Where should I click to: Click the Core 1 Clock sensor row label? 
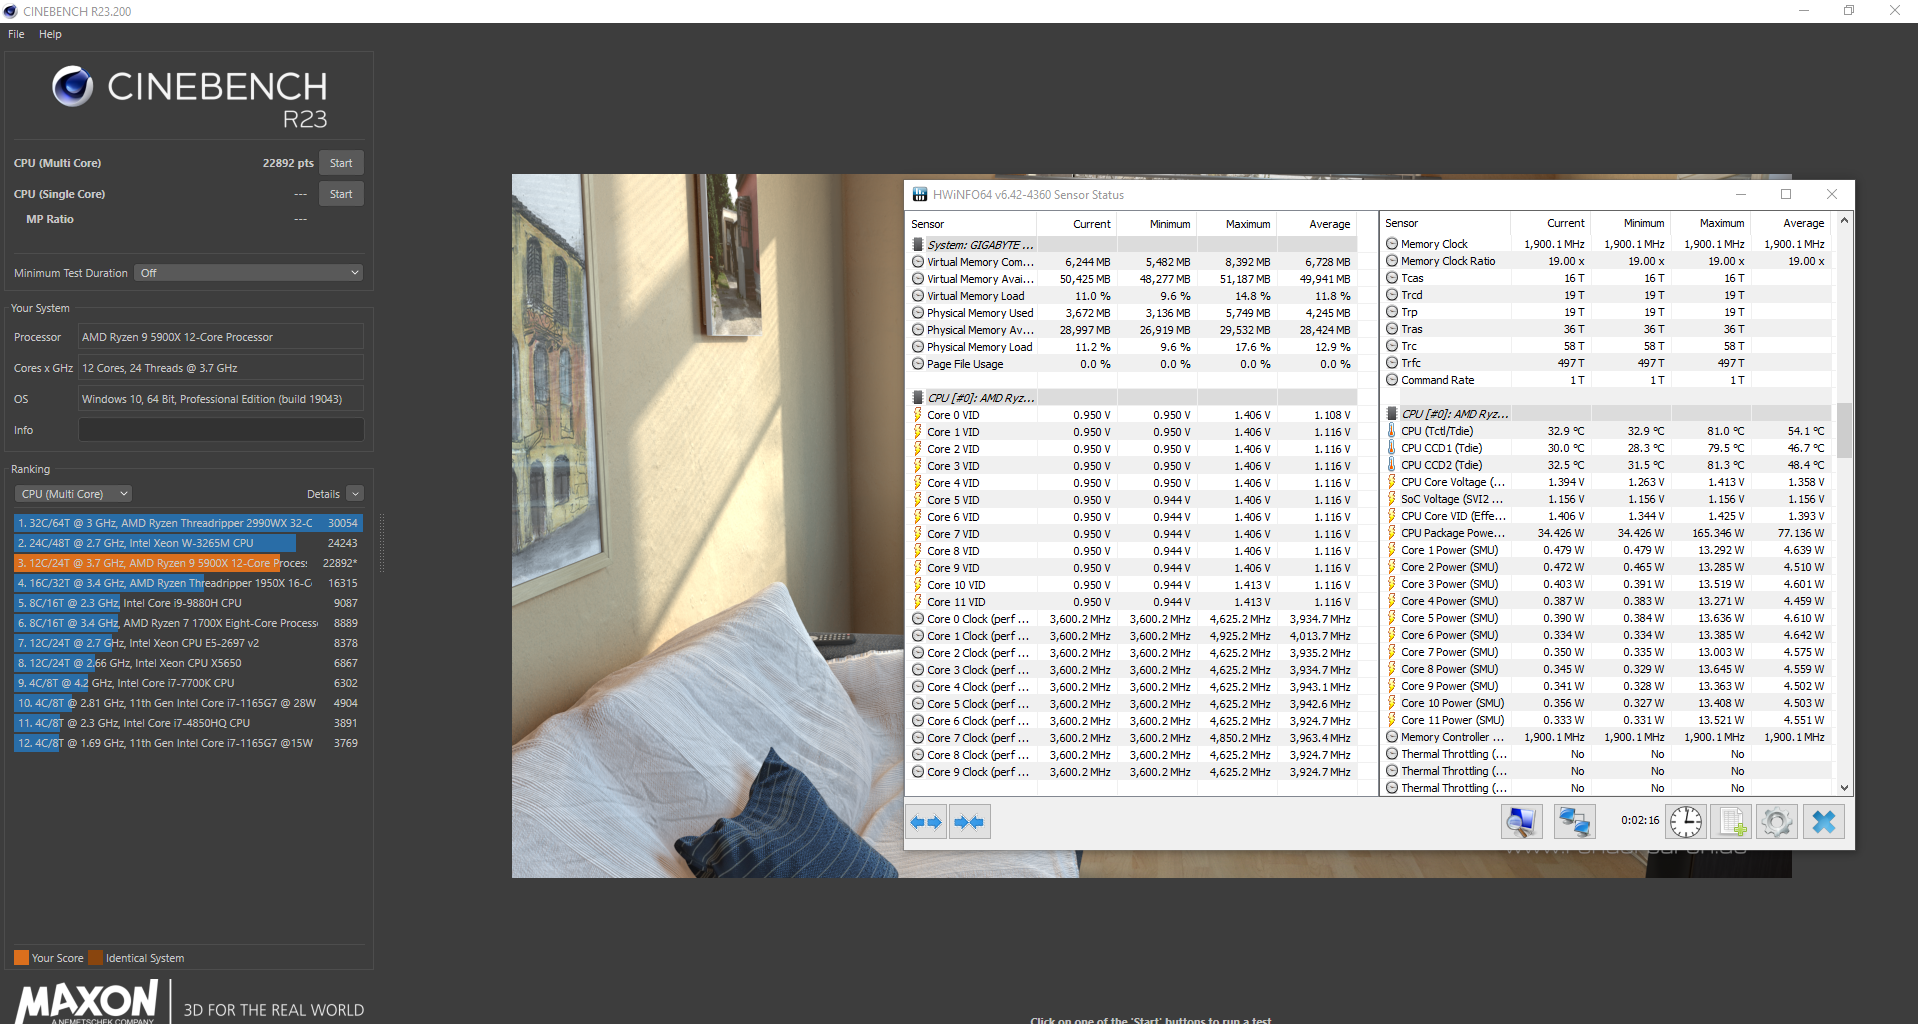click(978, 636)
